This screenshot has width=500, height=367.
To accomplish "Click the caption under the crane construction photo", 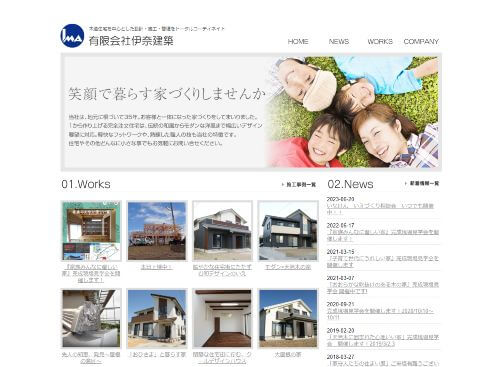I will click(156, 267).
